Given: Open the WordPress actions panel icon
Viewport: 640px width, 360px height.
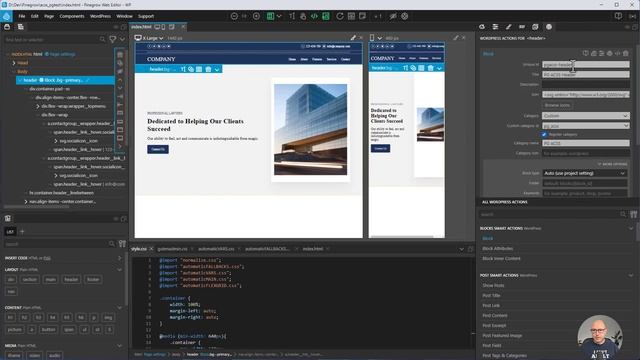Looking at the screenshot, I should pyautogui.click(x=549, y=27).
